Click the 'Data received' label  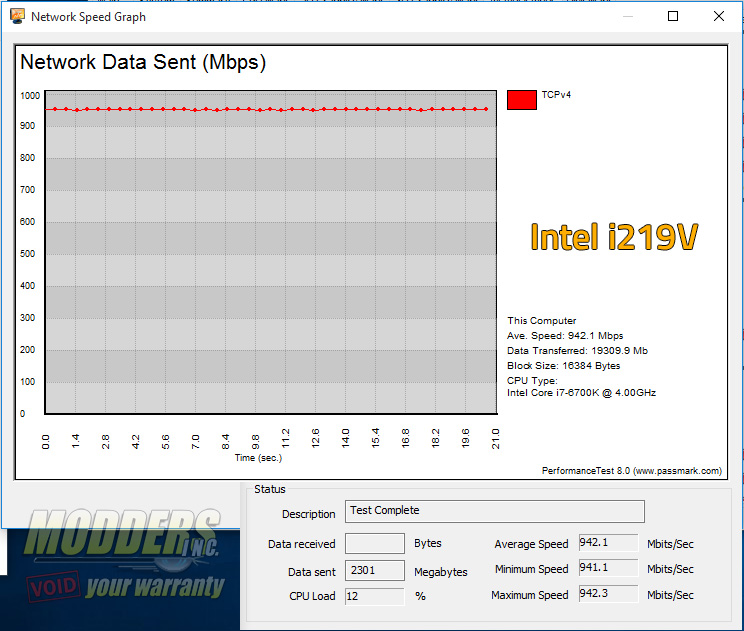coord(302,544)
